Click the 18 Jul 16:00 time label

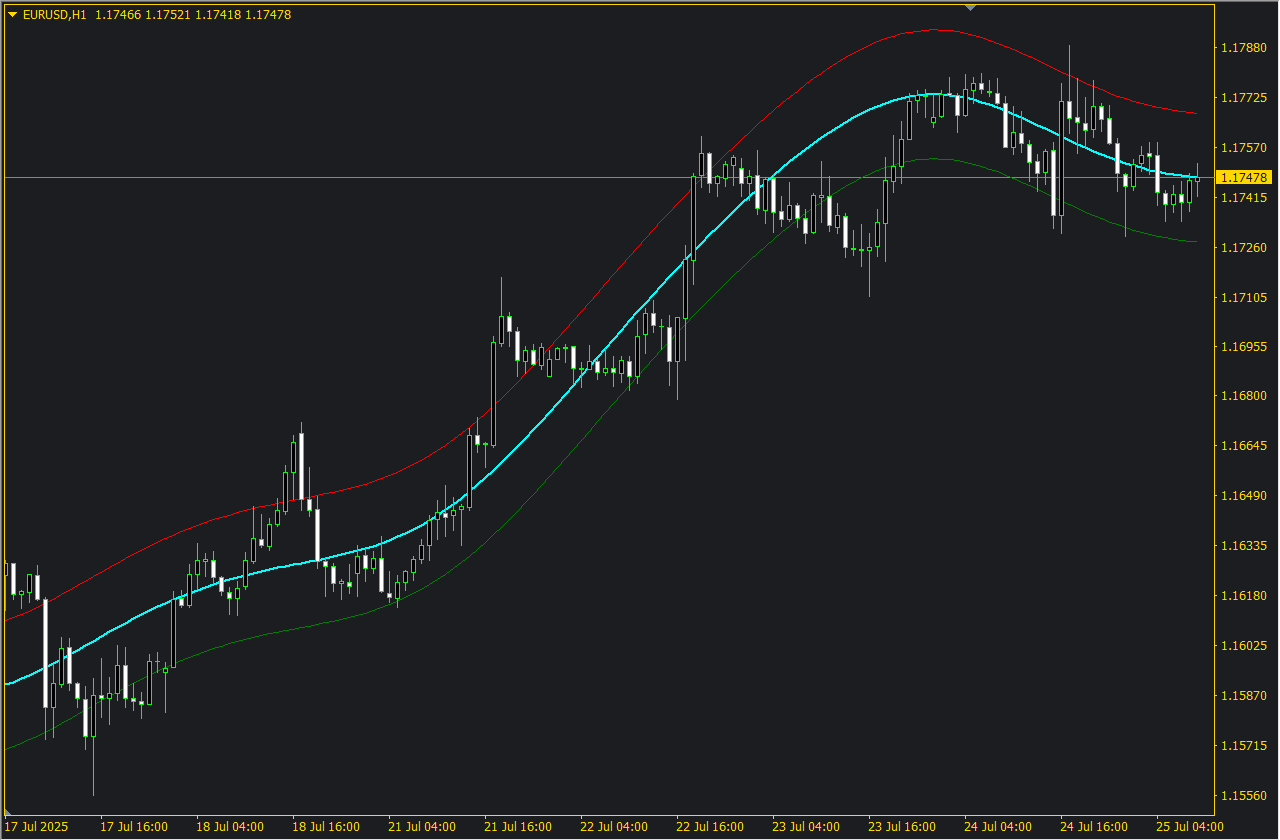coord(326,827)
